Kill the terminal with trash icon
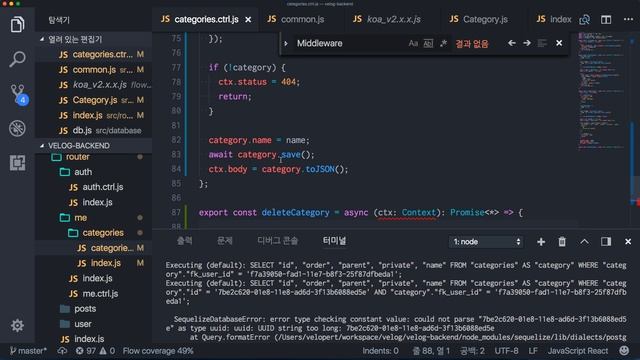The width and height of the screenshot is (640, 360). point(562,242)
